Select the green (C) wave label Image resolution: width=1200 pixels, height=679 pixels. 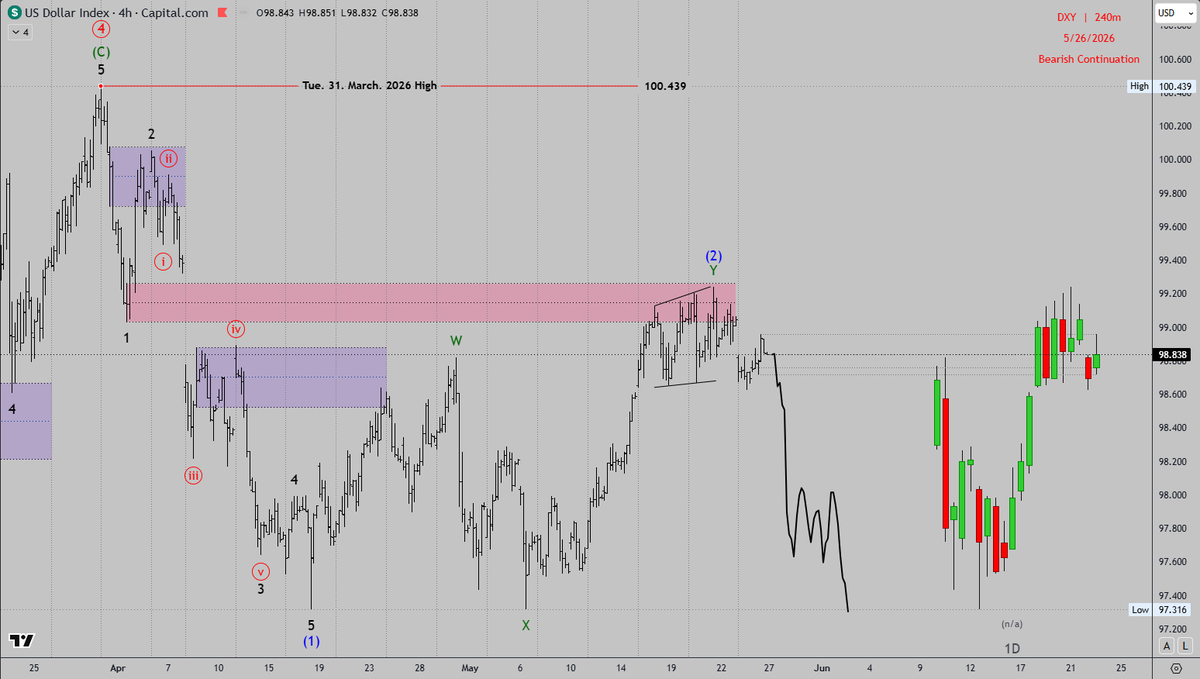[x=101, y=52]
